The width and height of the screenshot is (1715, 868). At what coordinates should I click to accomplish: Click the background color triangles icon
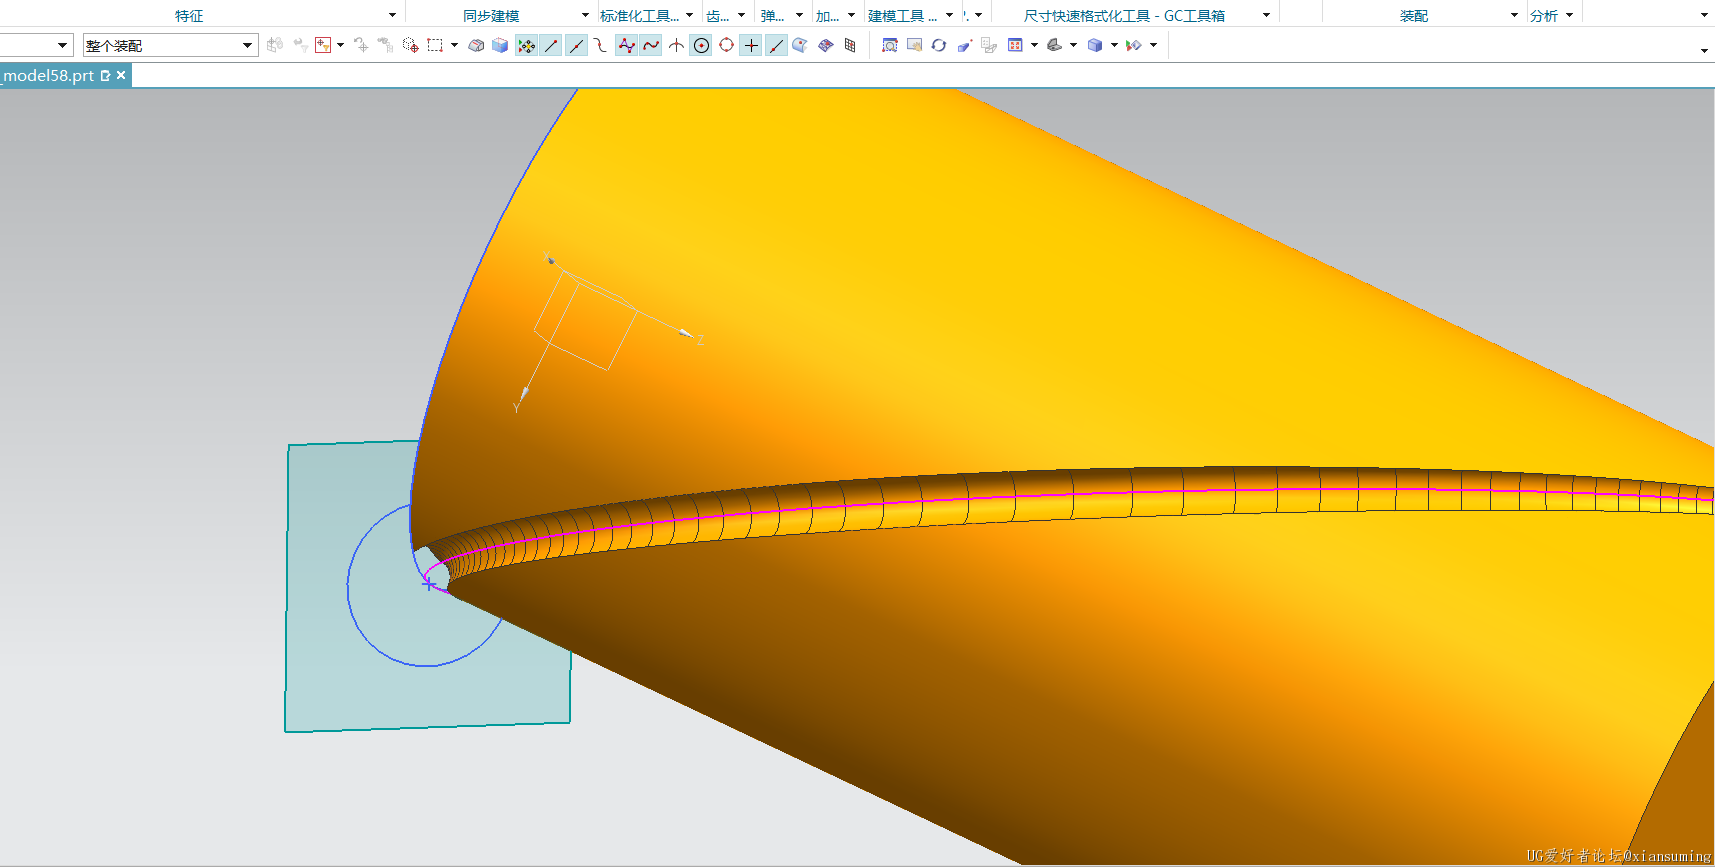point(1134,45)
